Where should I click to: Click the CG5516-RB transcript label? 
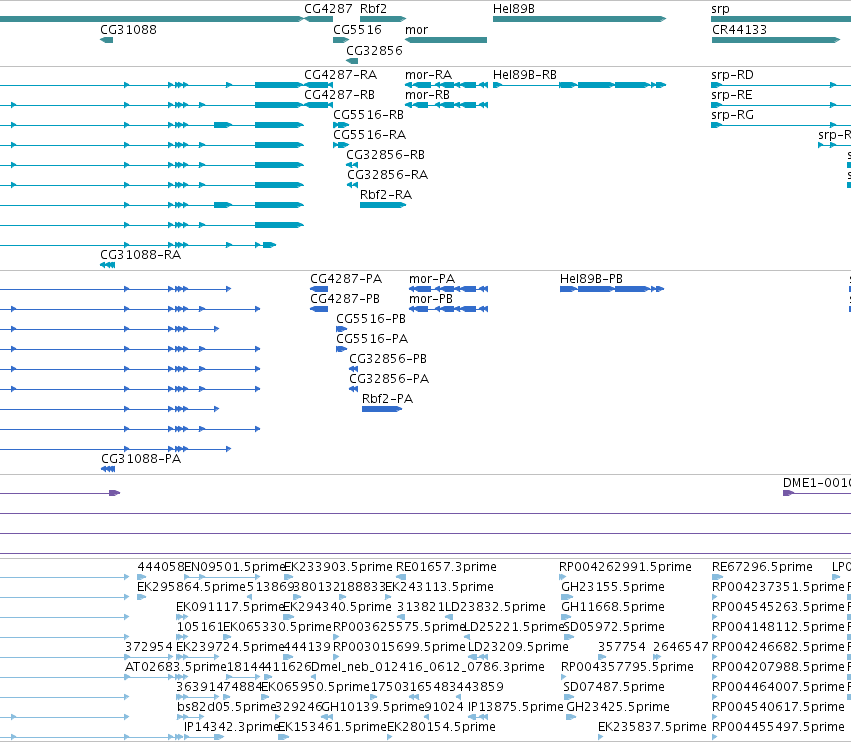pos(369,115)
